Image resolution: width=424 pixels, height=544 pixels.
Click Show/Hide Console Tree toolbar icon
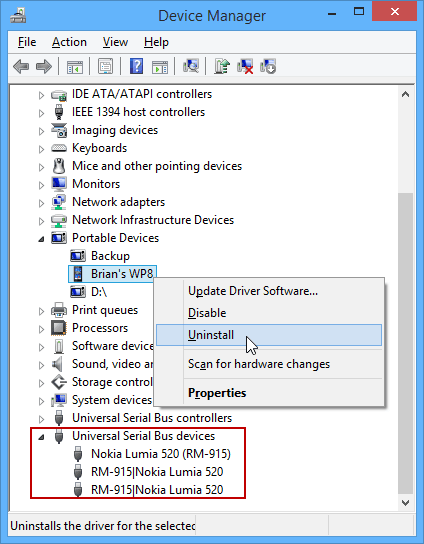click(x=75, y=66)
